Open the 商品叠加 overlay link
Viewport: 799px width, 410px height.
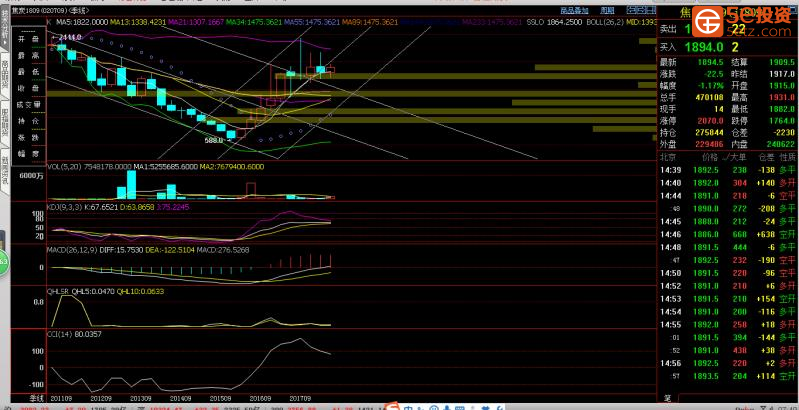click(574, 10)
